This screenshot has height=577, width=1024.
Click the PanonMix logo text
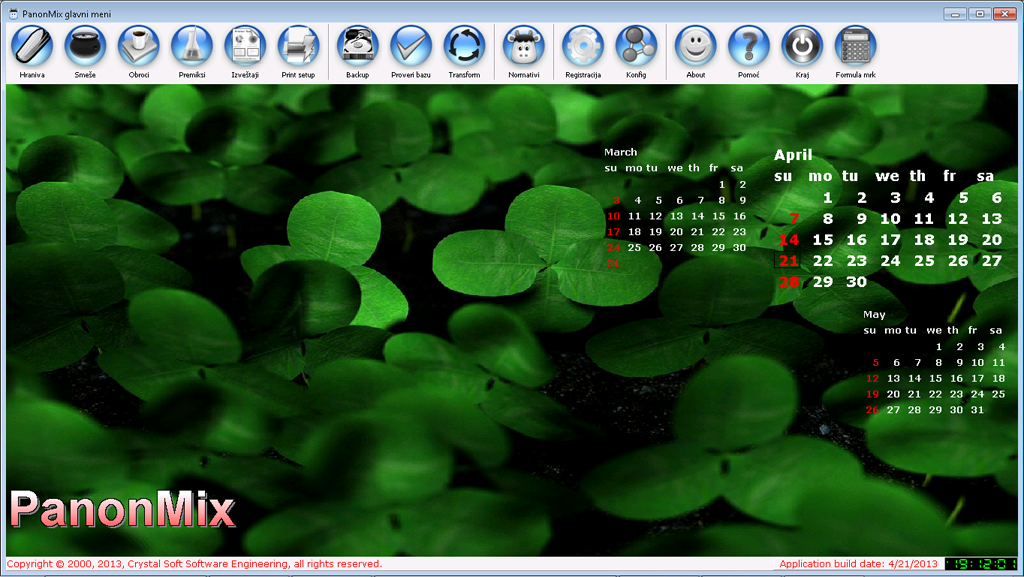122,510
